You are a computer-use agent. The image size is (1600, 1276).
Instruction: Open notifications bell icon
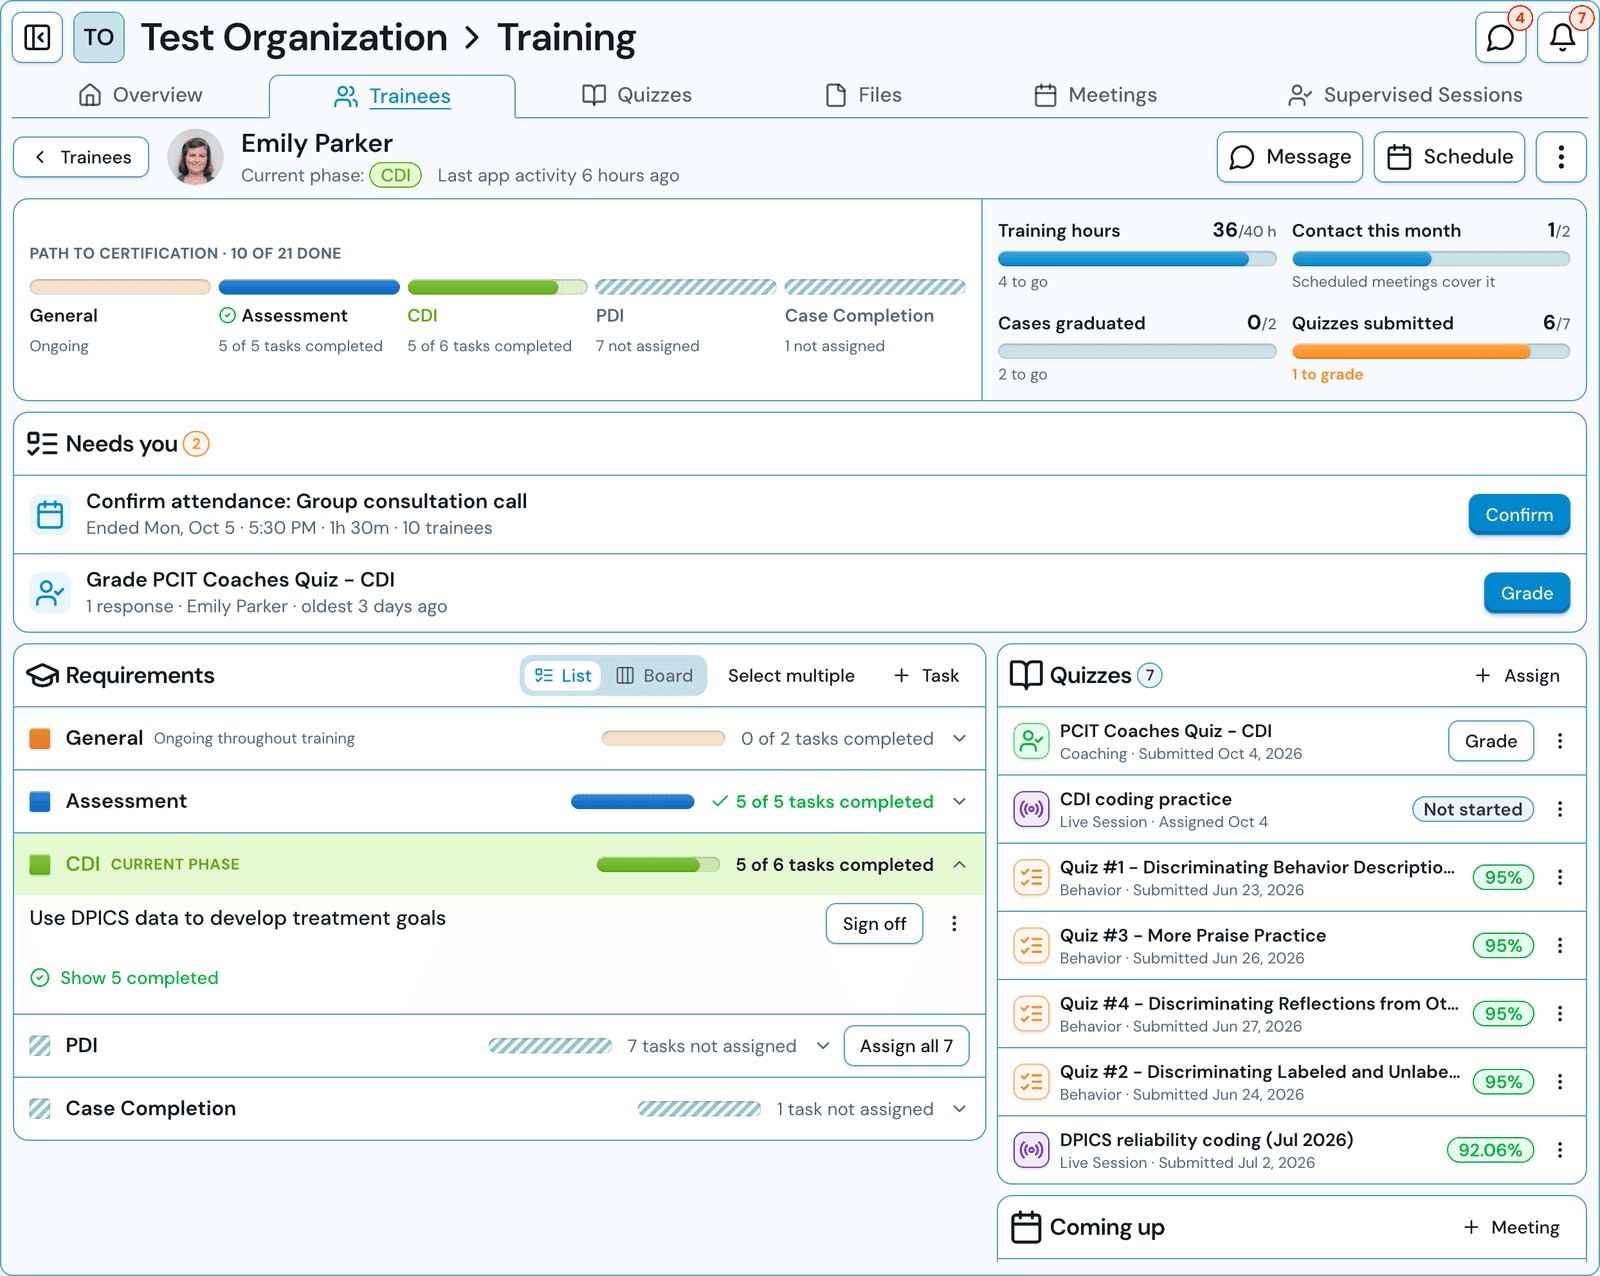tap(1562, 38)
